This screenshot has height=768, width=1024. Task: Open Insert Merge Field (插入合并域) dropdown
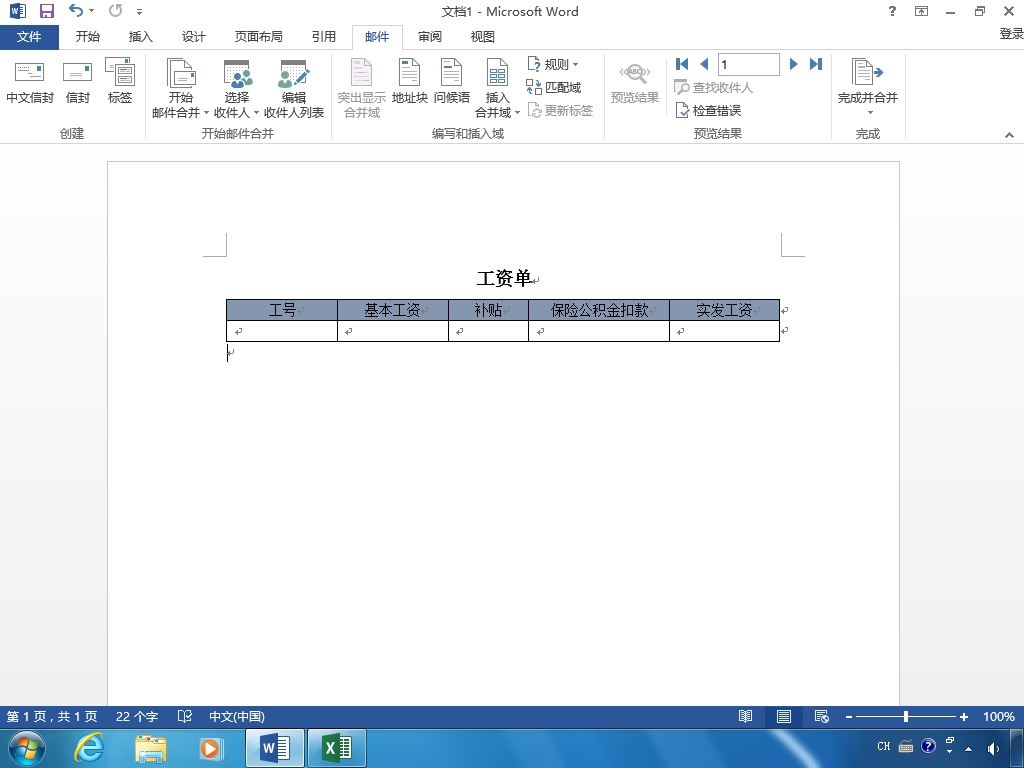[x=497, y=88]
